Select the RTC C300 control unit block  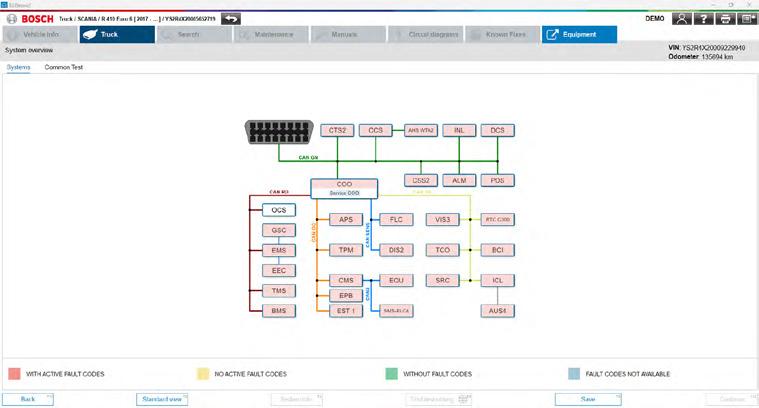pos(498,219)
